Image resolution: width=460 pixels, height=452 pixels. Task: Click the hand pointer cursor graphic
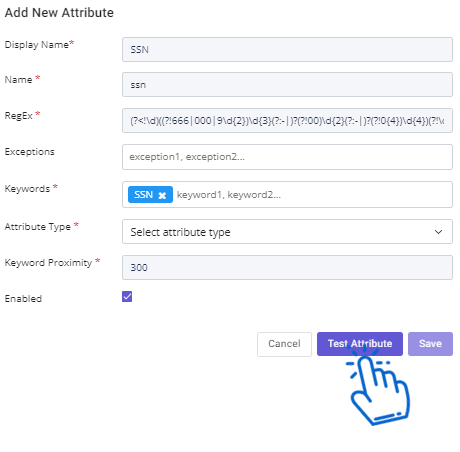click(x=379, y=384)
